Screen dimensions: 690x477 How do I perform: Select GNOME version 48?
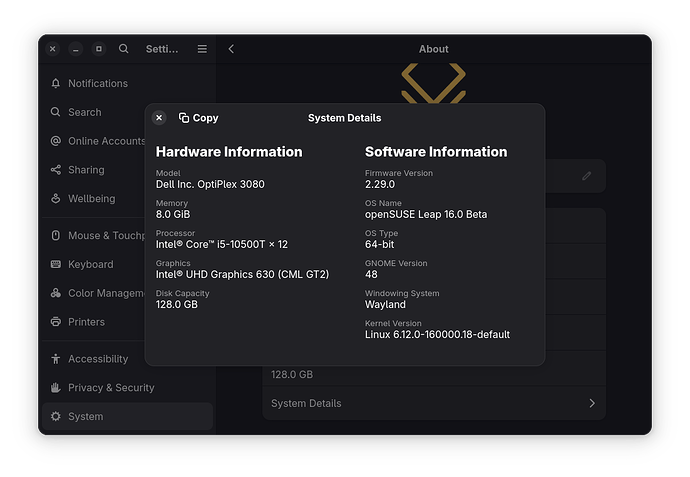(x=371, y=274)
